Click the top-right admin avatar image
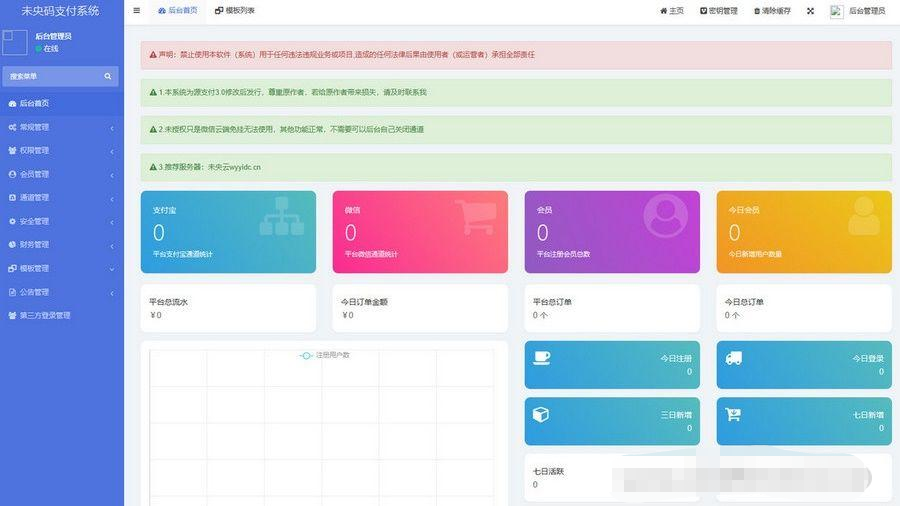 coord(836,11)
